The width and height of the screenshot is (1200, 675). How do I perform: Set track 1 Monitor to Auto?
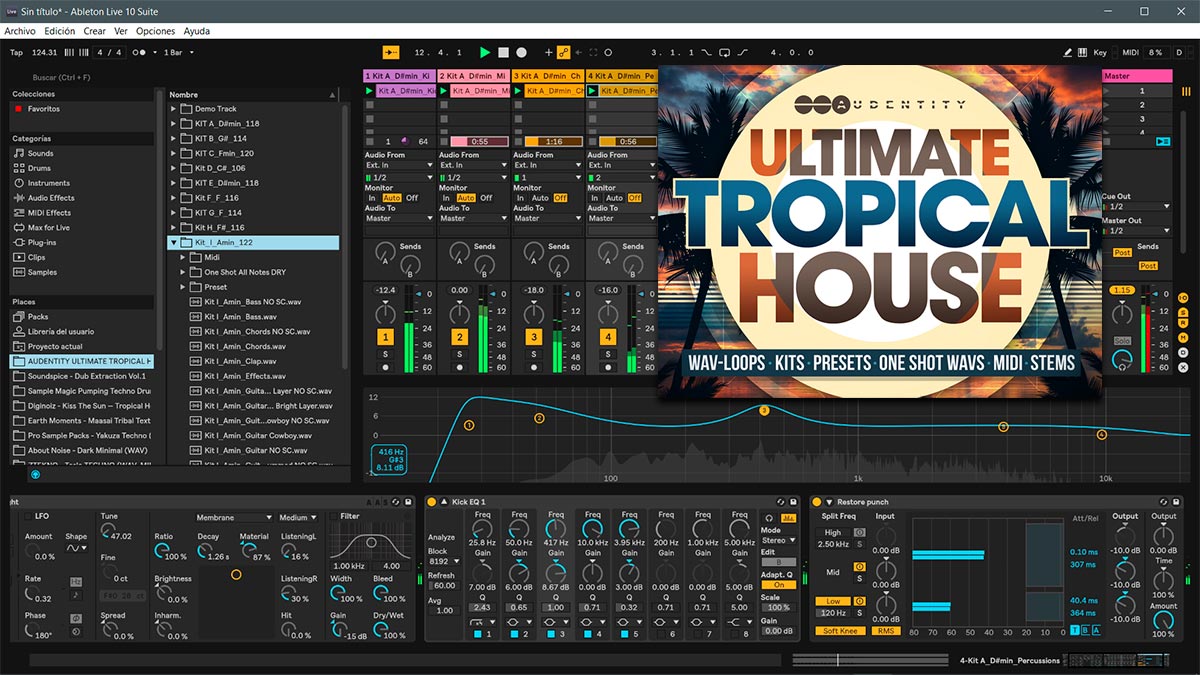(x=391, y=198)
